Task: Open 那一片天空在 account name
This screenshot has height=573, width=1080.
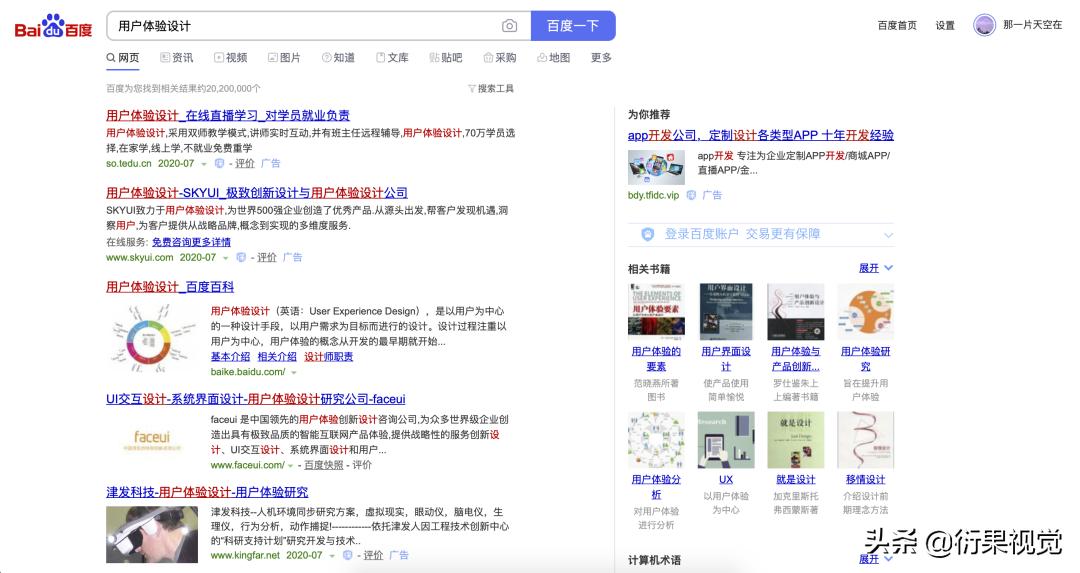Action: pos(1032,25)
